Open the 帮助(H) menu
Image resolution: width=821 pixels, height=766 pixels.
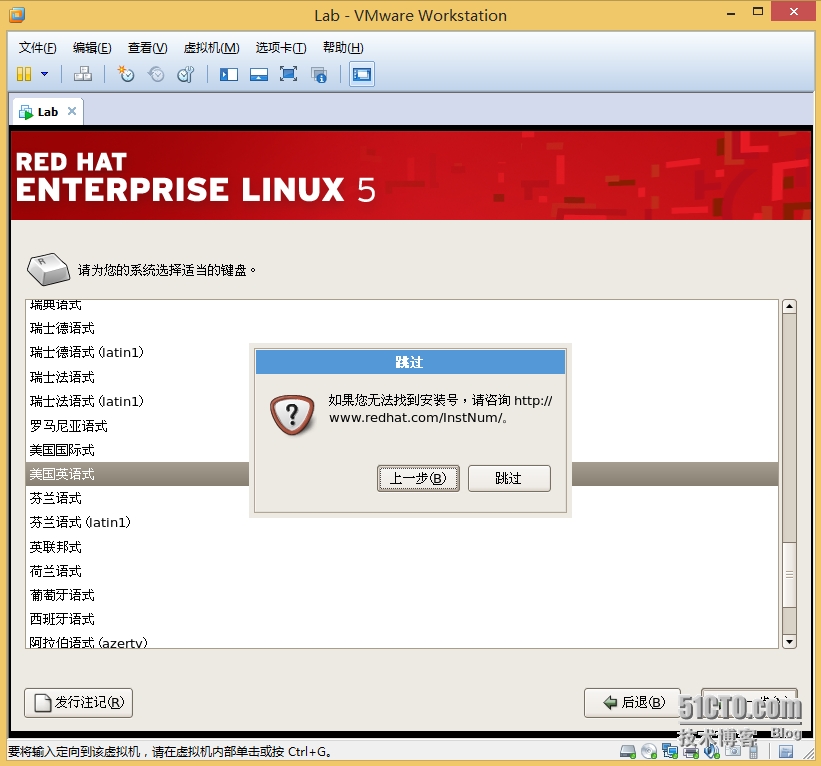pos(343,48)
